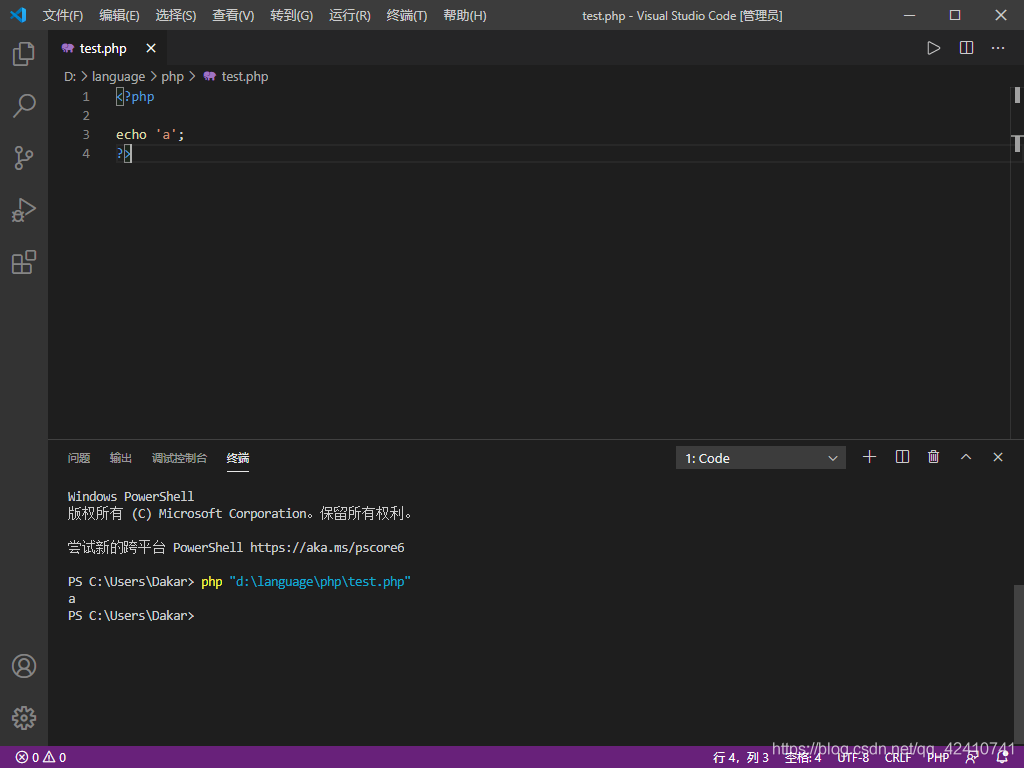1024x768 pixels.
Task: Switch to the 调试控制台 panel tab
Action: coord(179,458)
